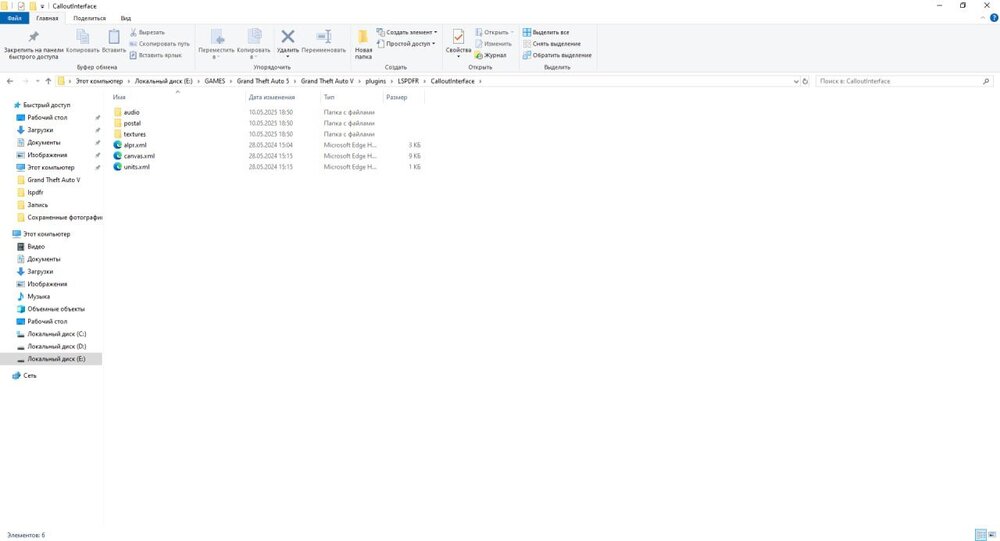The width and height of the screenshot is (1000, 541).
Task: Click the Копировать icon in Буфер обмена
Action: 82,37
